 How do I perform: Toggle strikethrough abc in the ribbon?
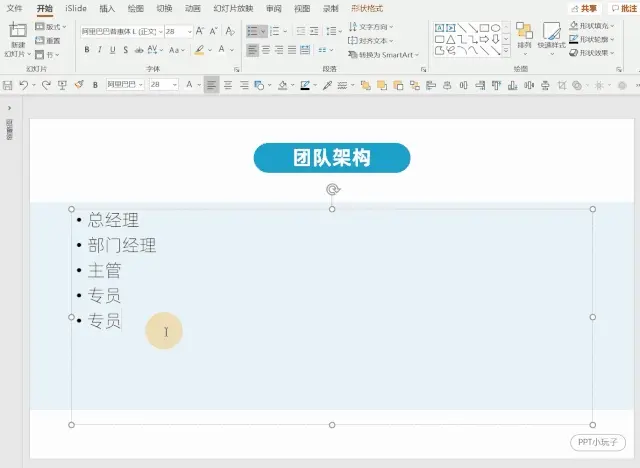point(139,50)
